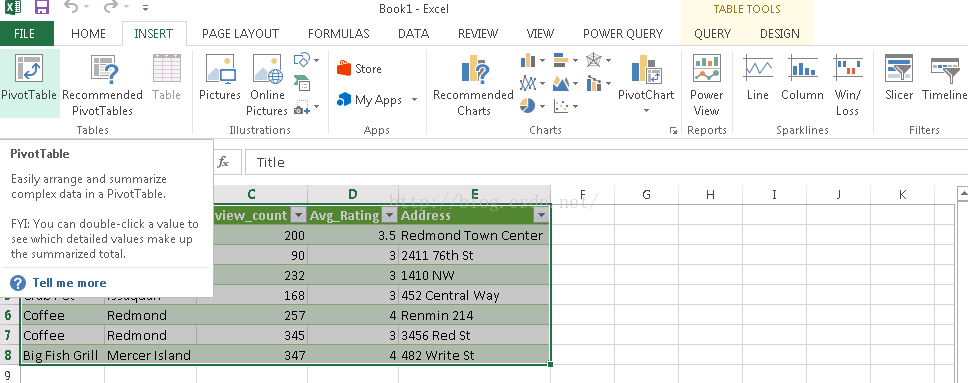Open the Shapes gallery icon
Screen dimensions: 968x383
(302, 60)
